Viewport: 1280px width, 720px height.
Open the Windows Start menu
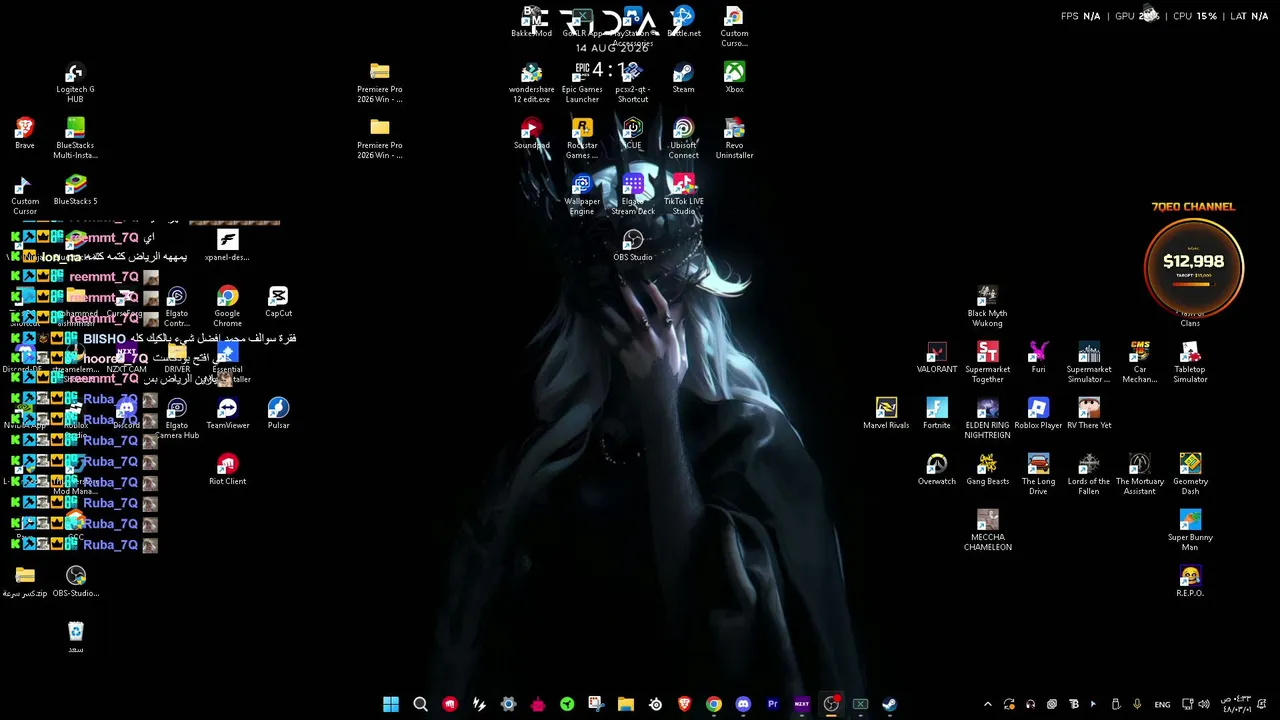391,704
